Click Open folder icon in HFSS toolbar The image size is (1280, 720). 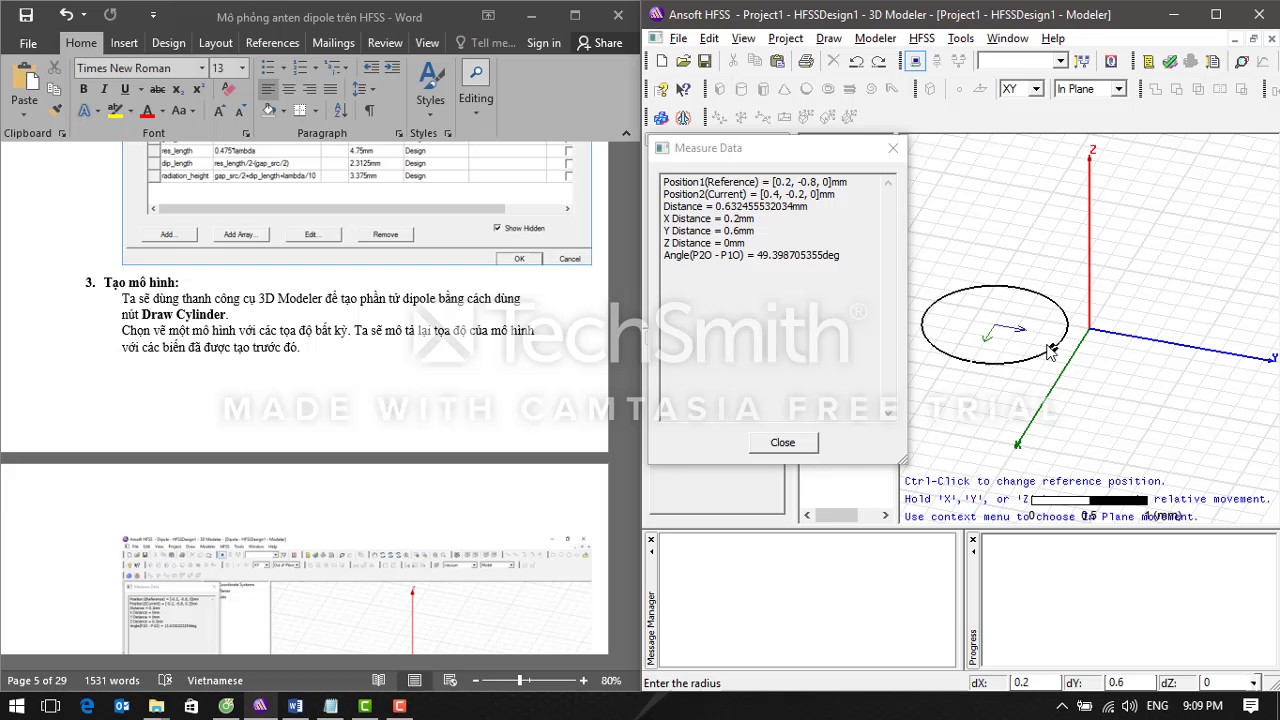(x=683, y=61)
